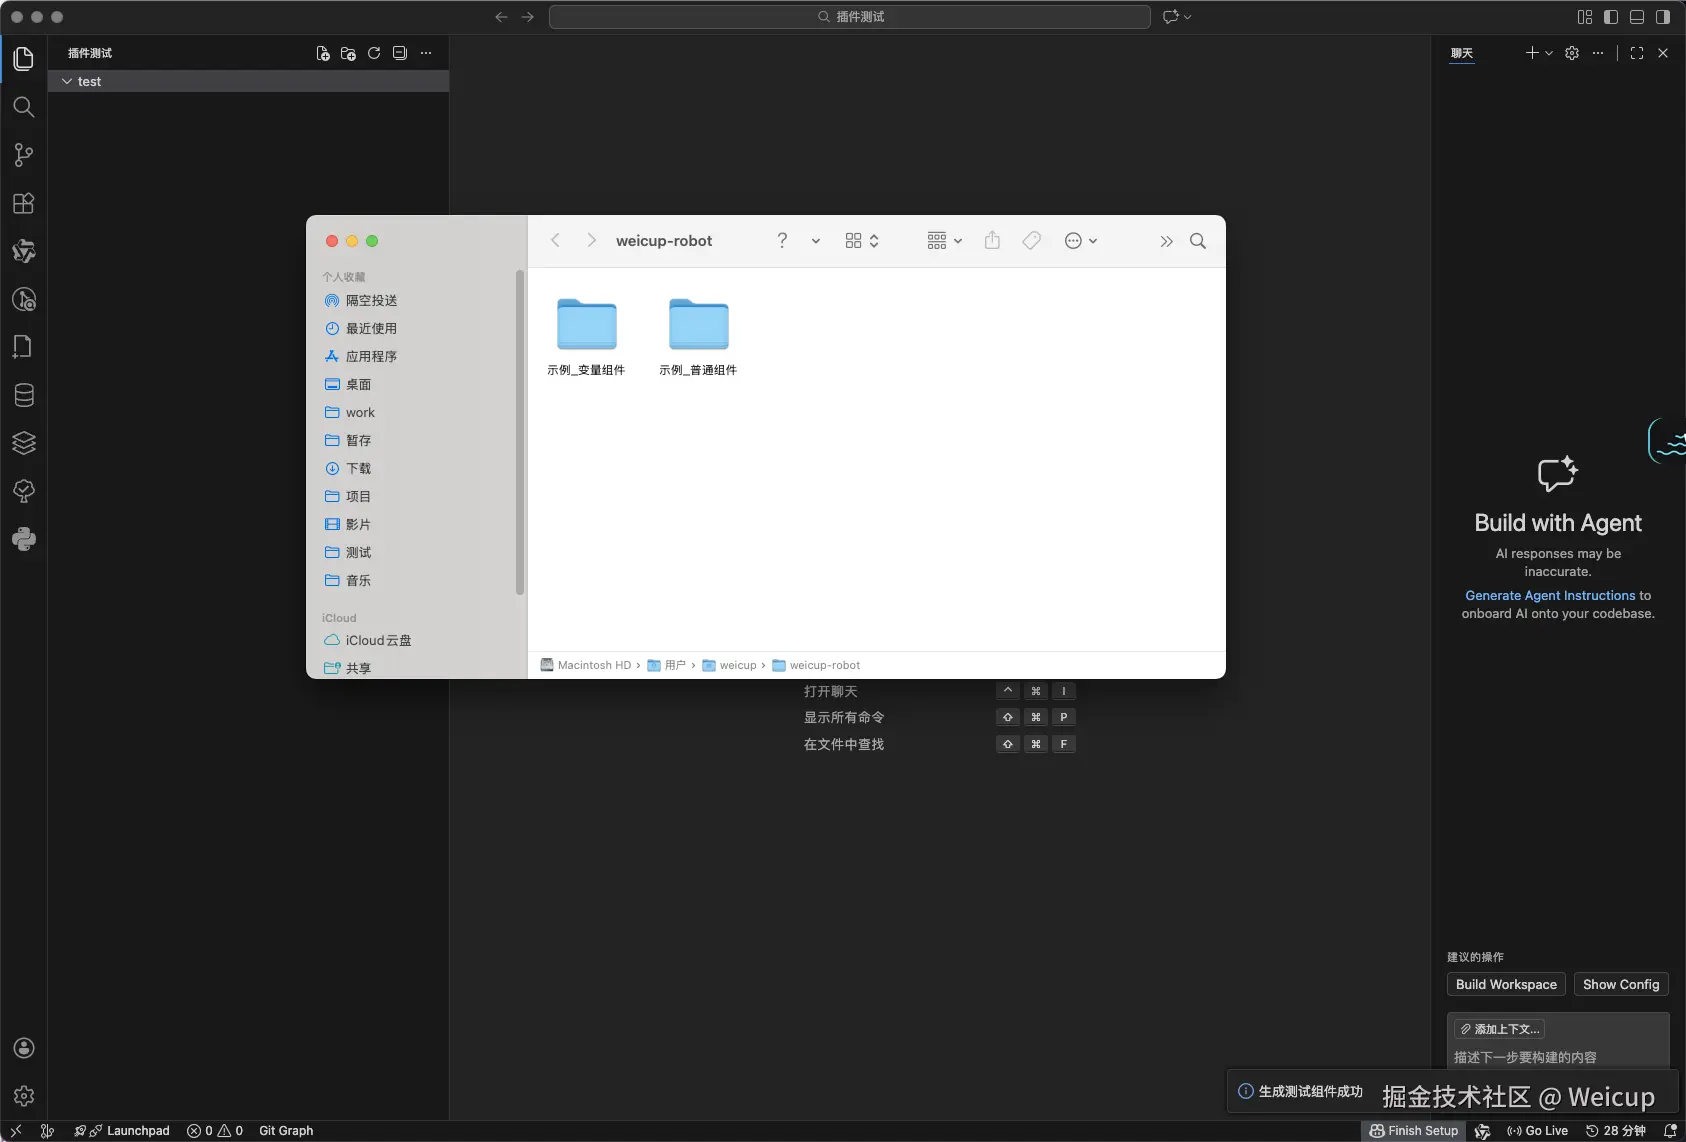Select 应用程序 in Finder sidebar

point(360,356)
